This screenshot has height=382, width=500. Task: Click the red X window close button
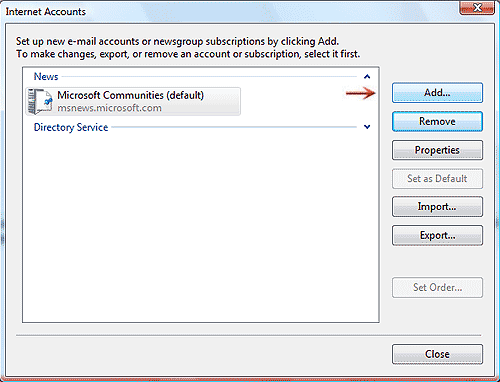tap(477, 7)
